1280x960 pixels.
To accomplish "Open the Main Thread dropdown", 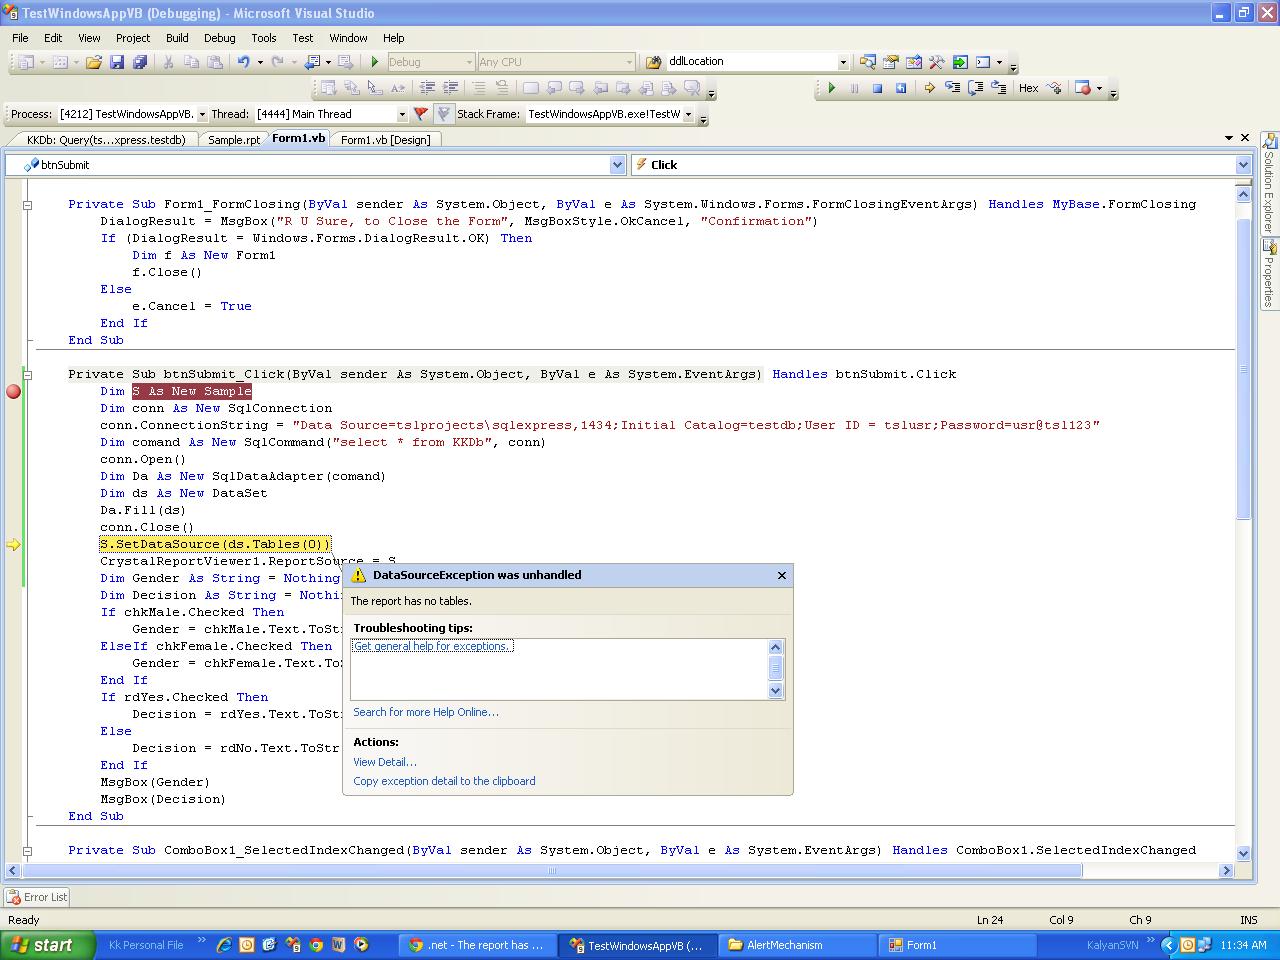I will coord(402,114).
